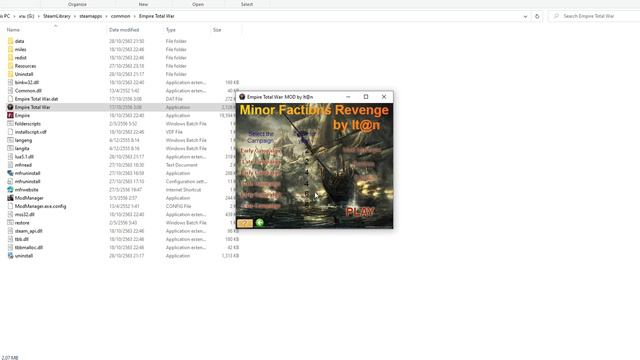Click Empire Total War breadcrumb segment
The width and height of the screenshot is (640, 360).
[x=157, y=16]
